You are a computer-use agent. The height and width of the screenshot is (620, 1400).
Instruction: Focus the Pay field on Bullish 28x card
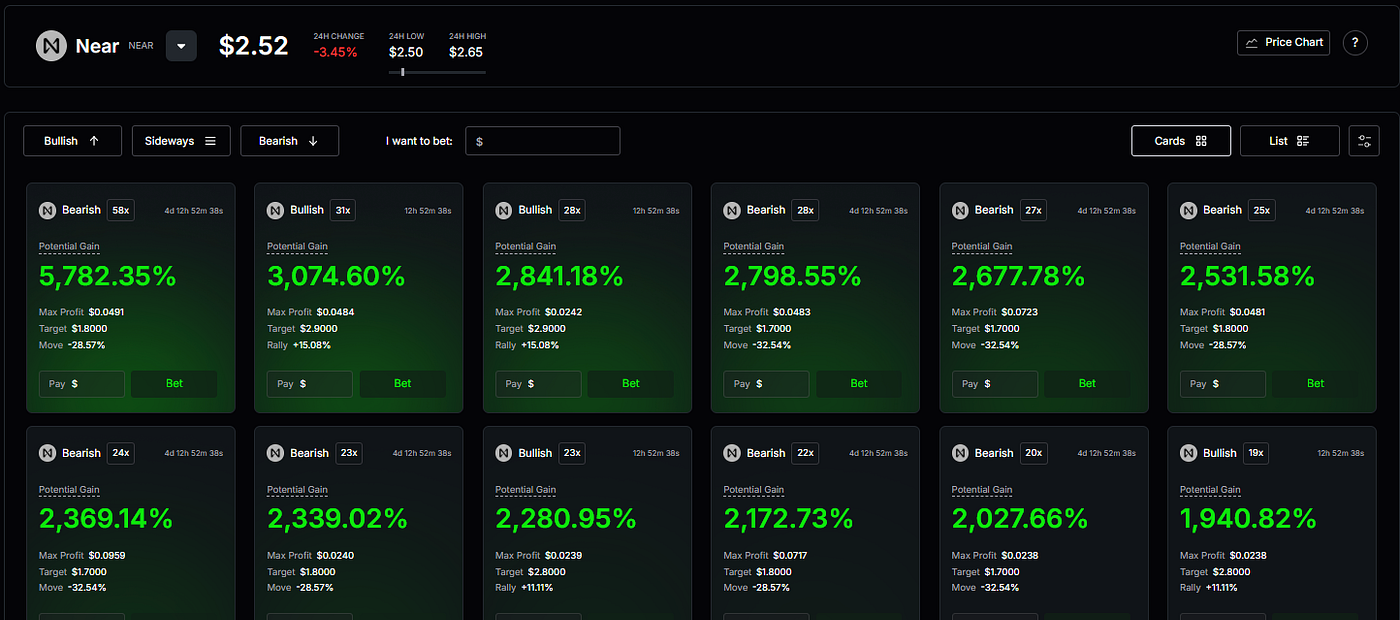538,384
